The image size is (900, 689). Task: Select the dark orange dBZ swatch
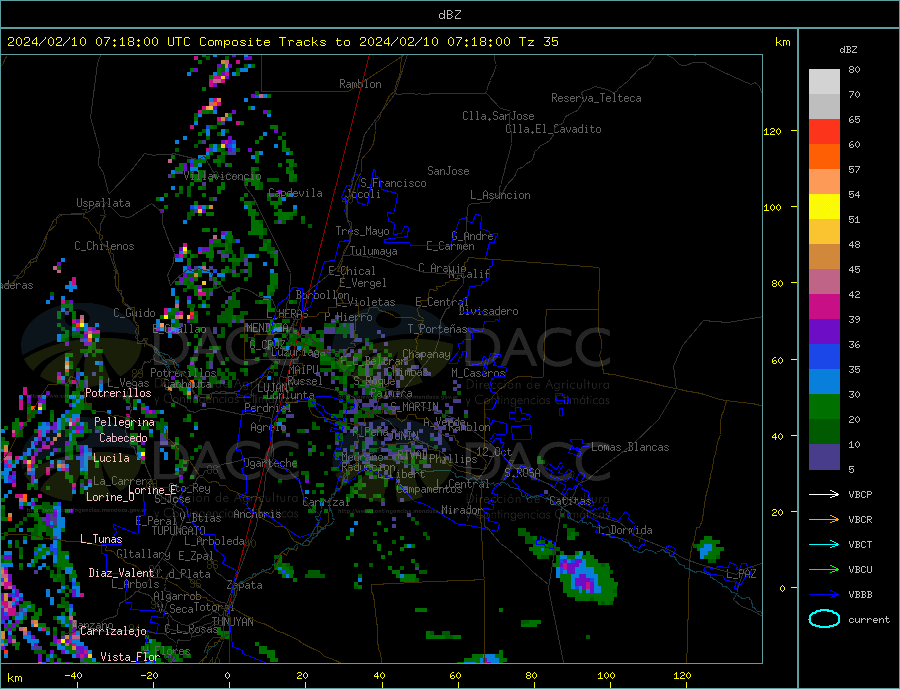[x=824, y=157]
